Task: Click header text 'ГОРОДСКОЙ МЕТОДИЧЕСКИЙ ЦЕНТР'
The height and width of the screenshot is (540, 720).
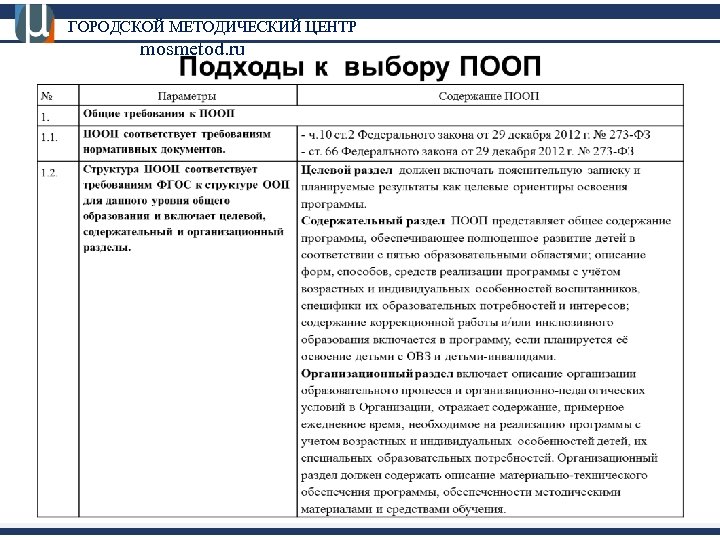Action: tap(212, 27)
